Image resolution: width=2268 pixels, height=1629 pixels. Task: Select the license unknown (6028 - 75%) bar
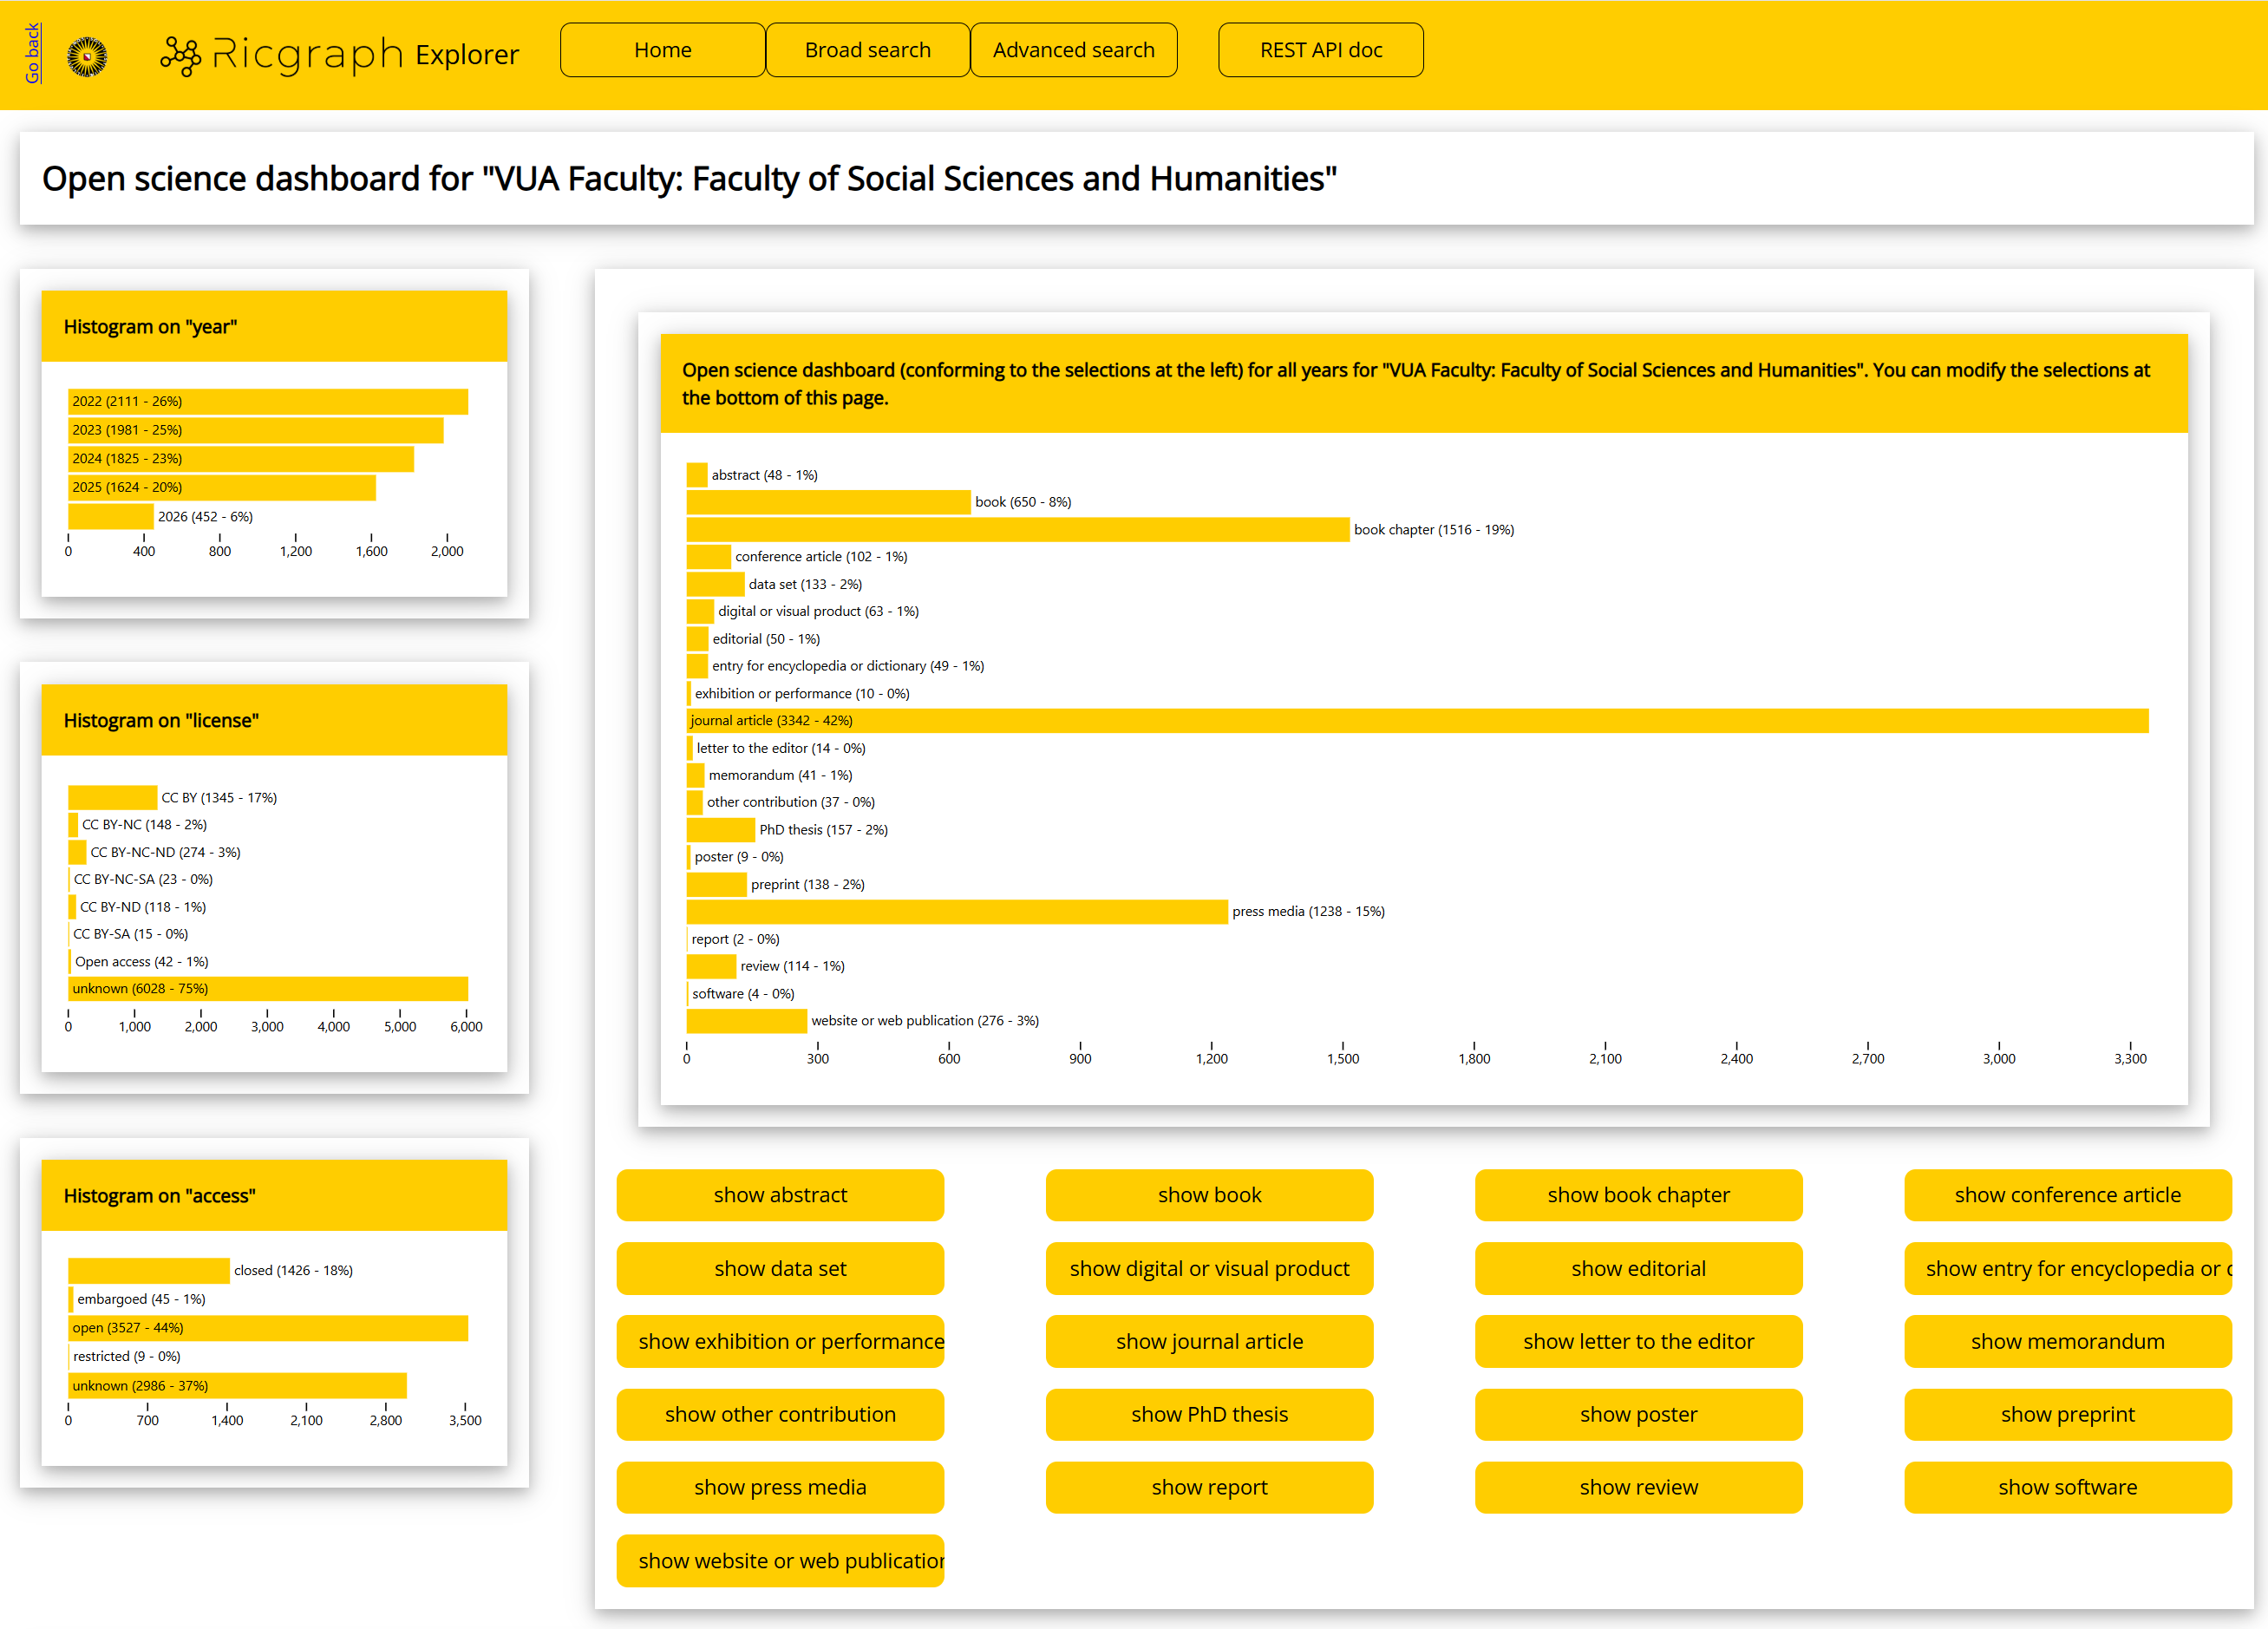[x=268, y=988]
